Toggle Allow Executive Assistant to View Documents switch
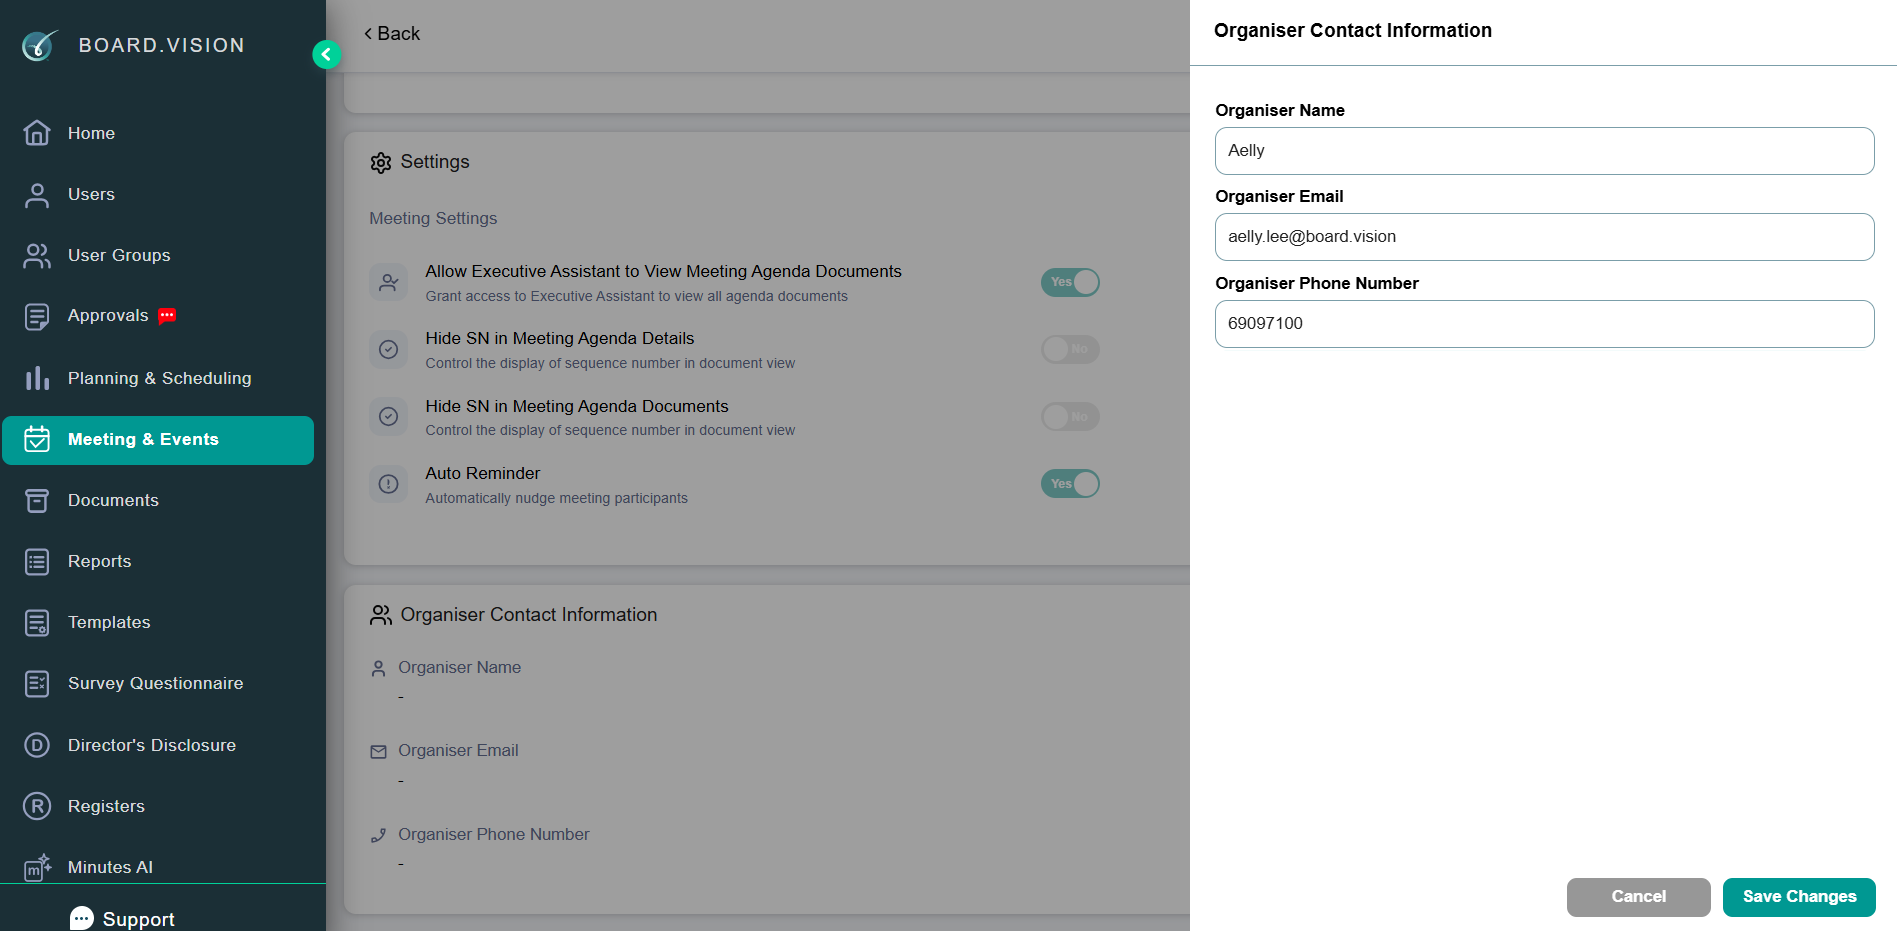The image size is (1897, 931). click(x=1070, y=282)
